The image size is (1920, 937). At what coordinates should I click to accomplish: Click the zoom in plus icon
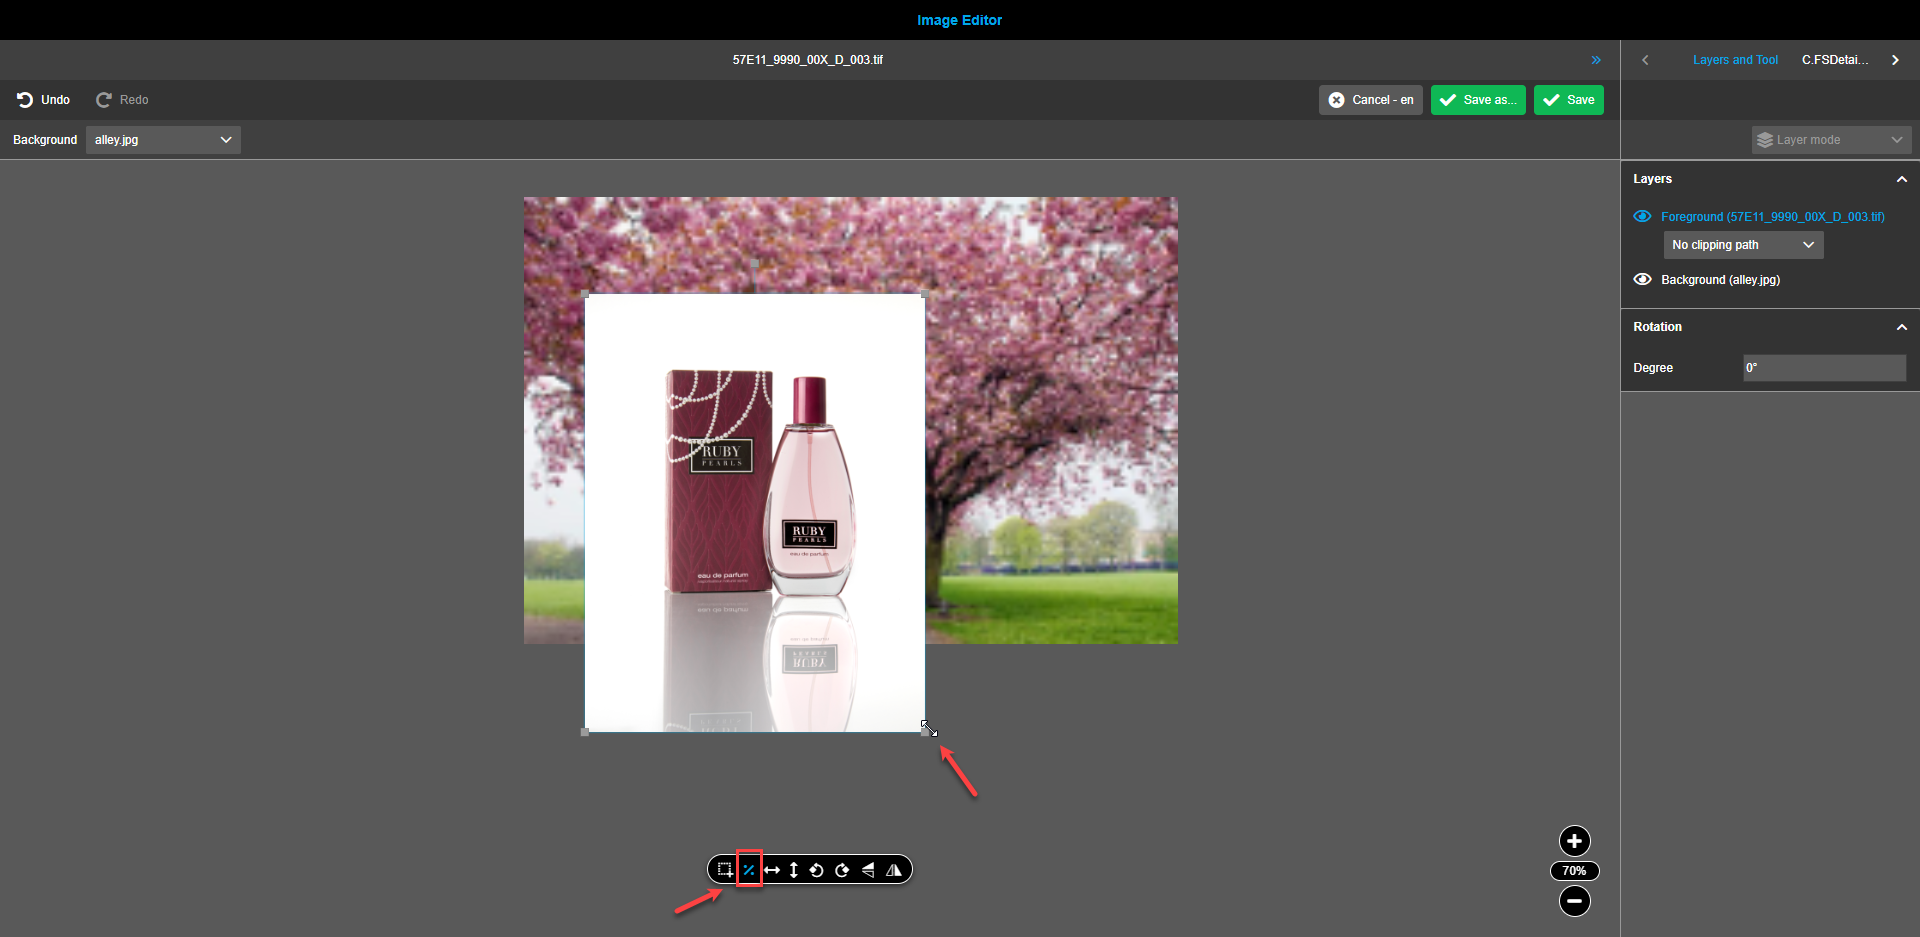(x=1574, y=841)
